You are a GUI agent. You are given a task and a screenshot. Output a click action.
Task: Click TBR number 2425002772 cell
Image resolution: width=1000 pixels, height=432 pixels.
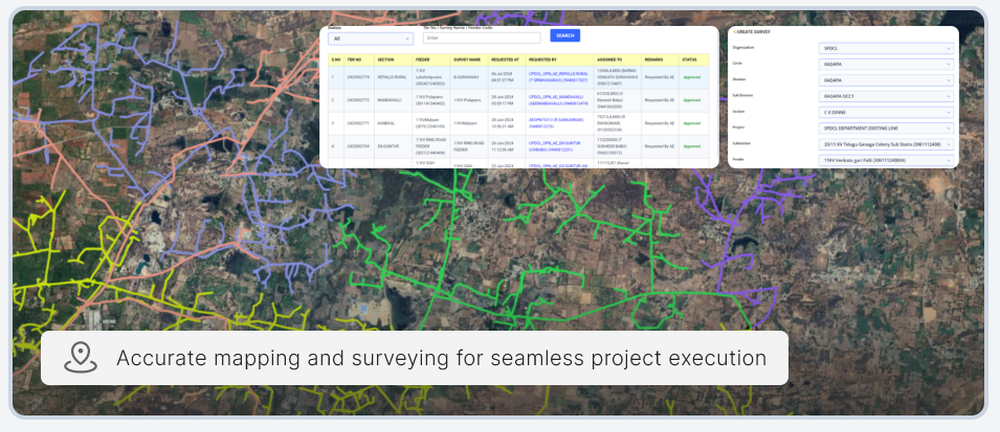click(x=358, y=100)
